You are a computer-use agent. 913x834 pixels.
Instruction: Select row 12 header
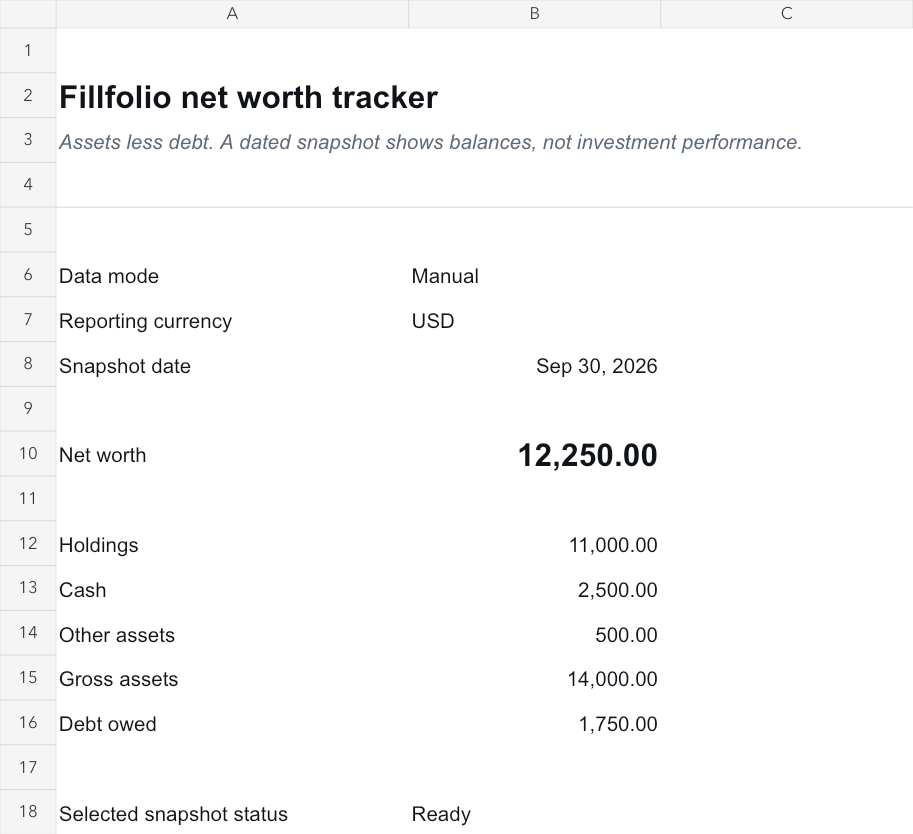[x=28, y=543]
